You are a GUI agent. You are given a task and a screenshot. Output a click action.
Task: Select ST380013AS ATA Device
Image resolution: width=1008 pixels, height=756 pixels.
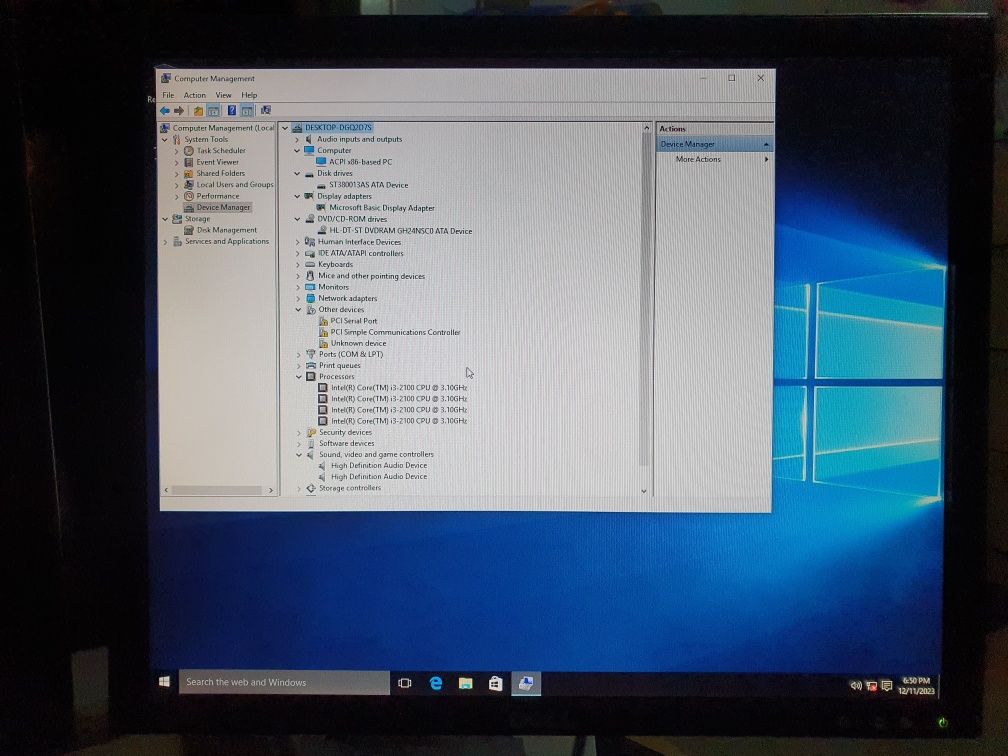[368, 185]
